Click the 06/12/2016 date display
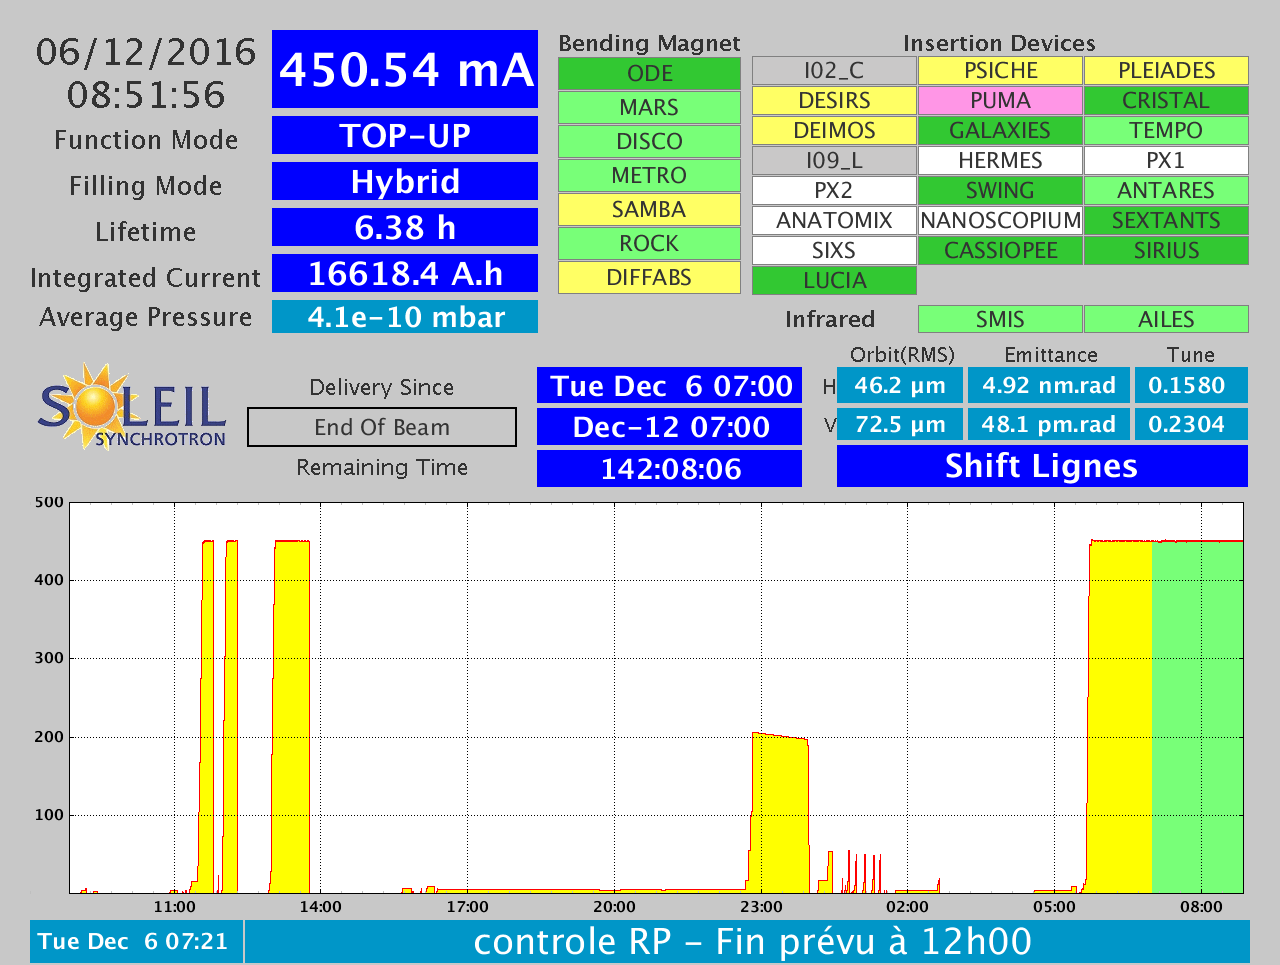 [x=146, y=52]
